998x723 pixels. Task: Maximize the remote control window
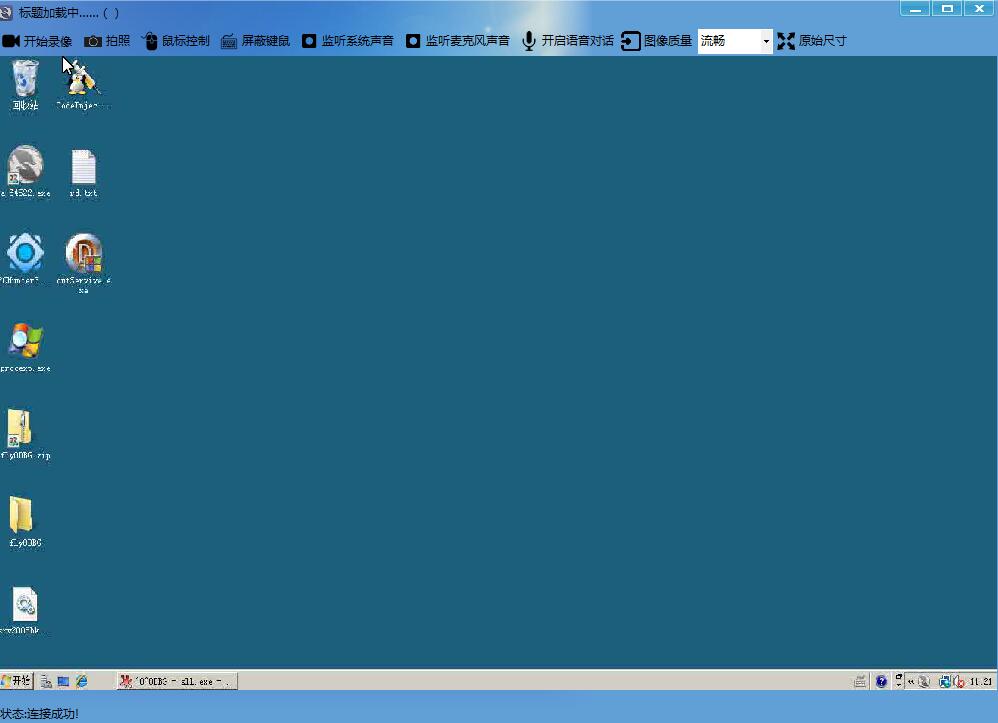click(x=947, y=8)
